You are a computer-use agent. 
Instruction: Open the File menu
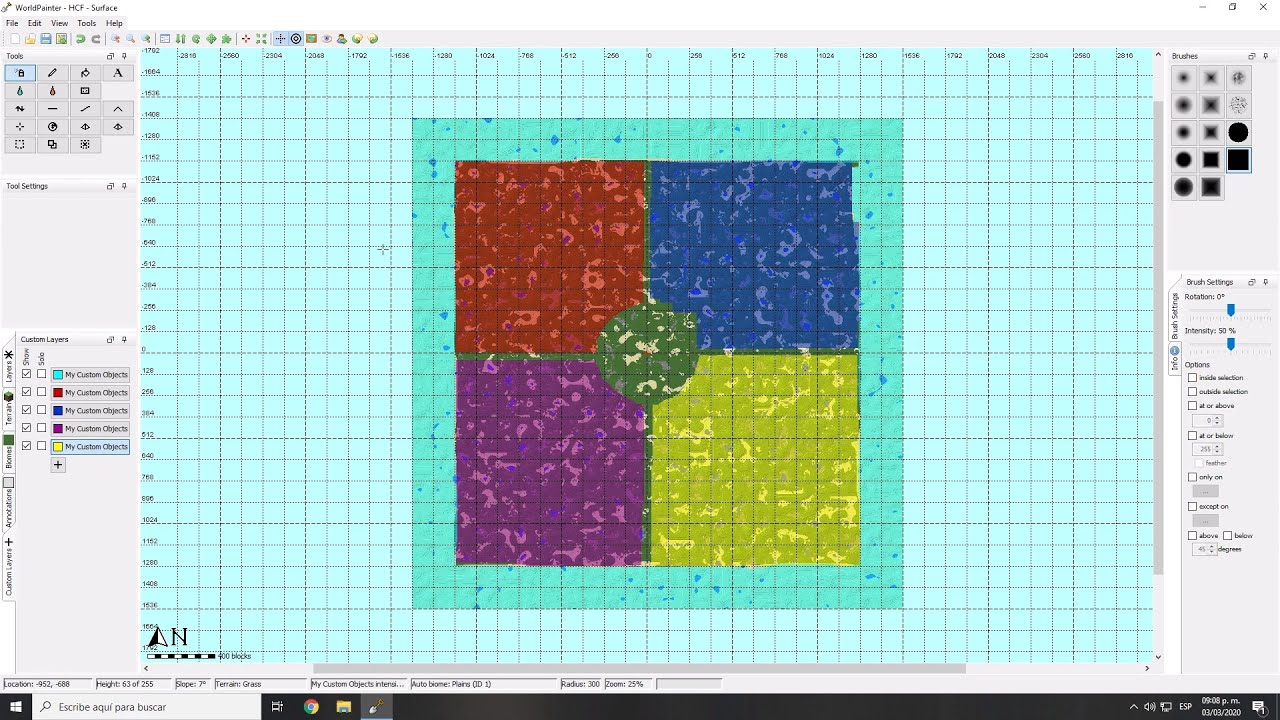[x=12, y=23]
